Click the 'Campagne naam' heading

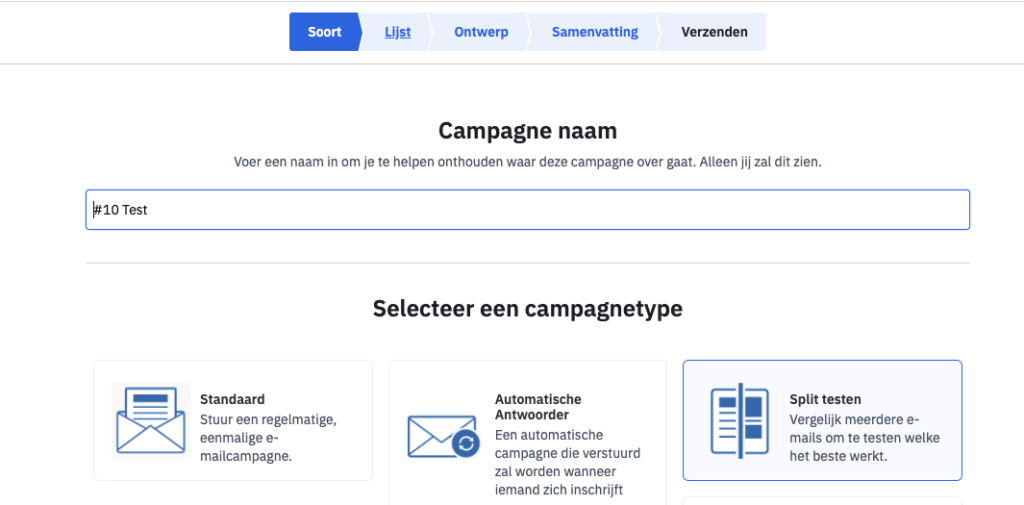[x=527, y=131]
